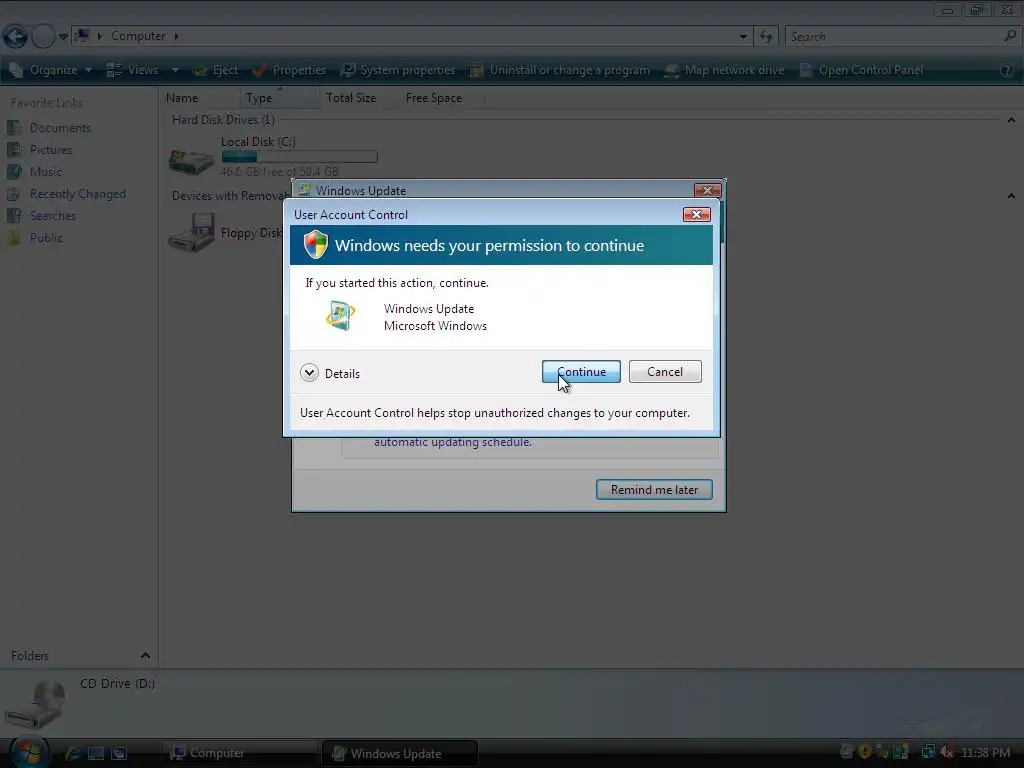Open the address bar history dropdown
Screen dimensions: 1024x768
pyautogui.click(x=743, y=37)
